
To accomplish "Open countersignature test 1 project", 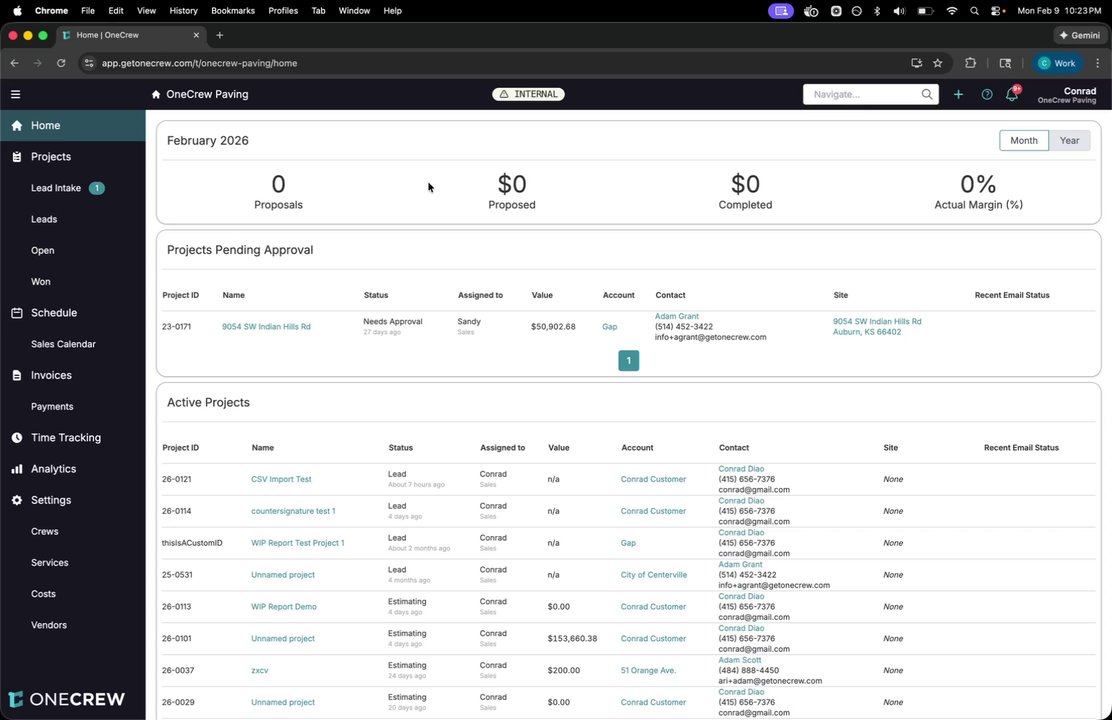I will [293, 511].
